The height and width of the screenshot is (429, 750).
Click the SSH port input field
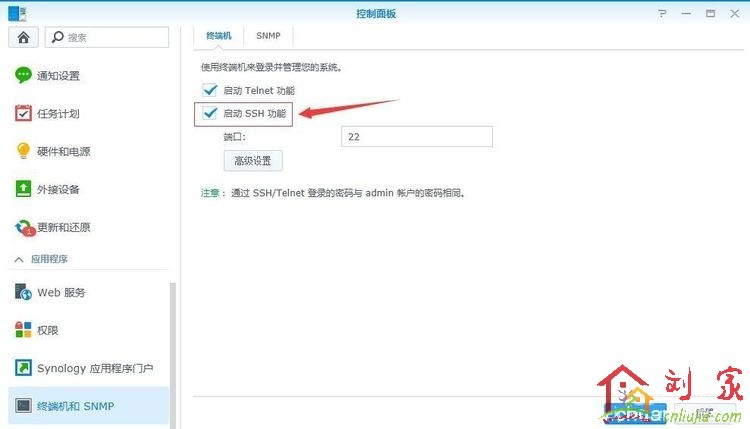point(416,136)
